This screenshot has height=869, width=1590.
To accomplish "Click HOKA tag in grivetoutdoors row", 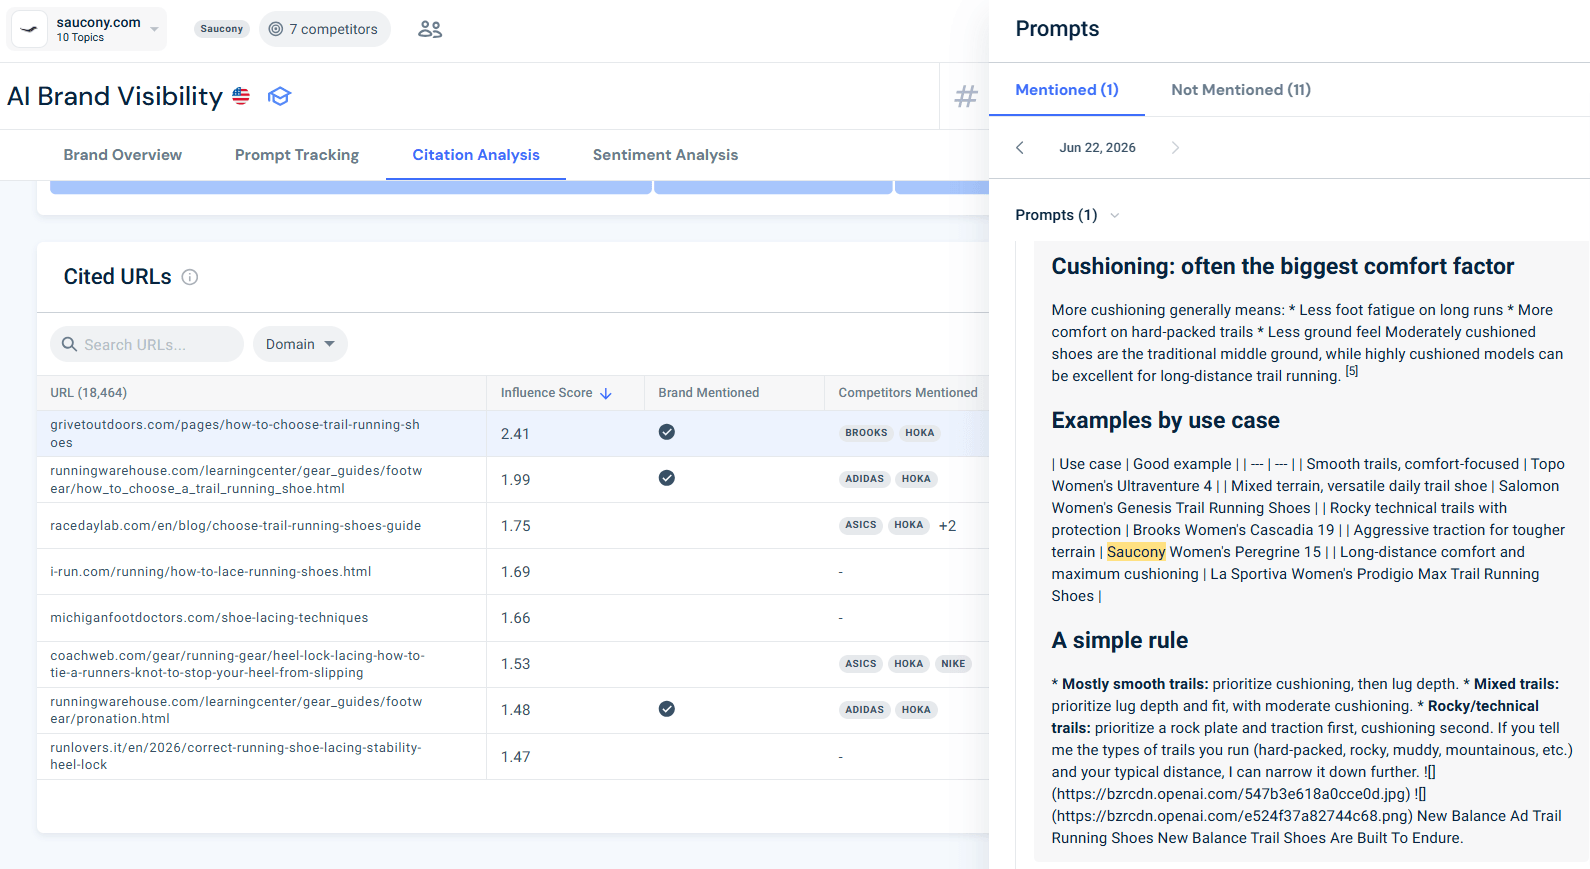I will pyautogui.click(x=920, y=433).
